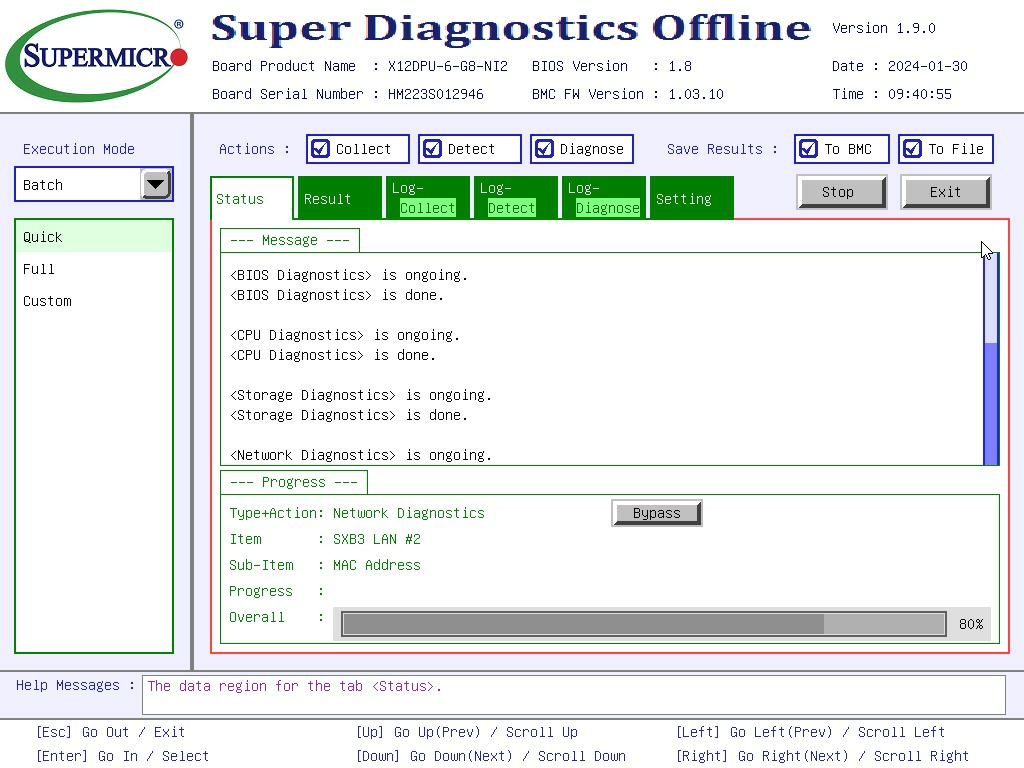Click the Stop button
1024x768 pixels.
tap(840, 192)
